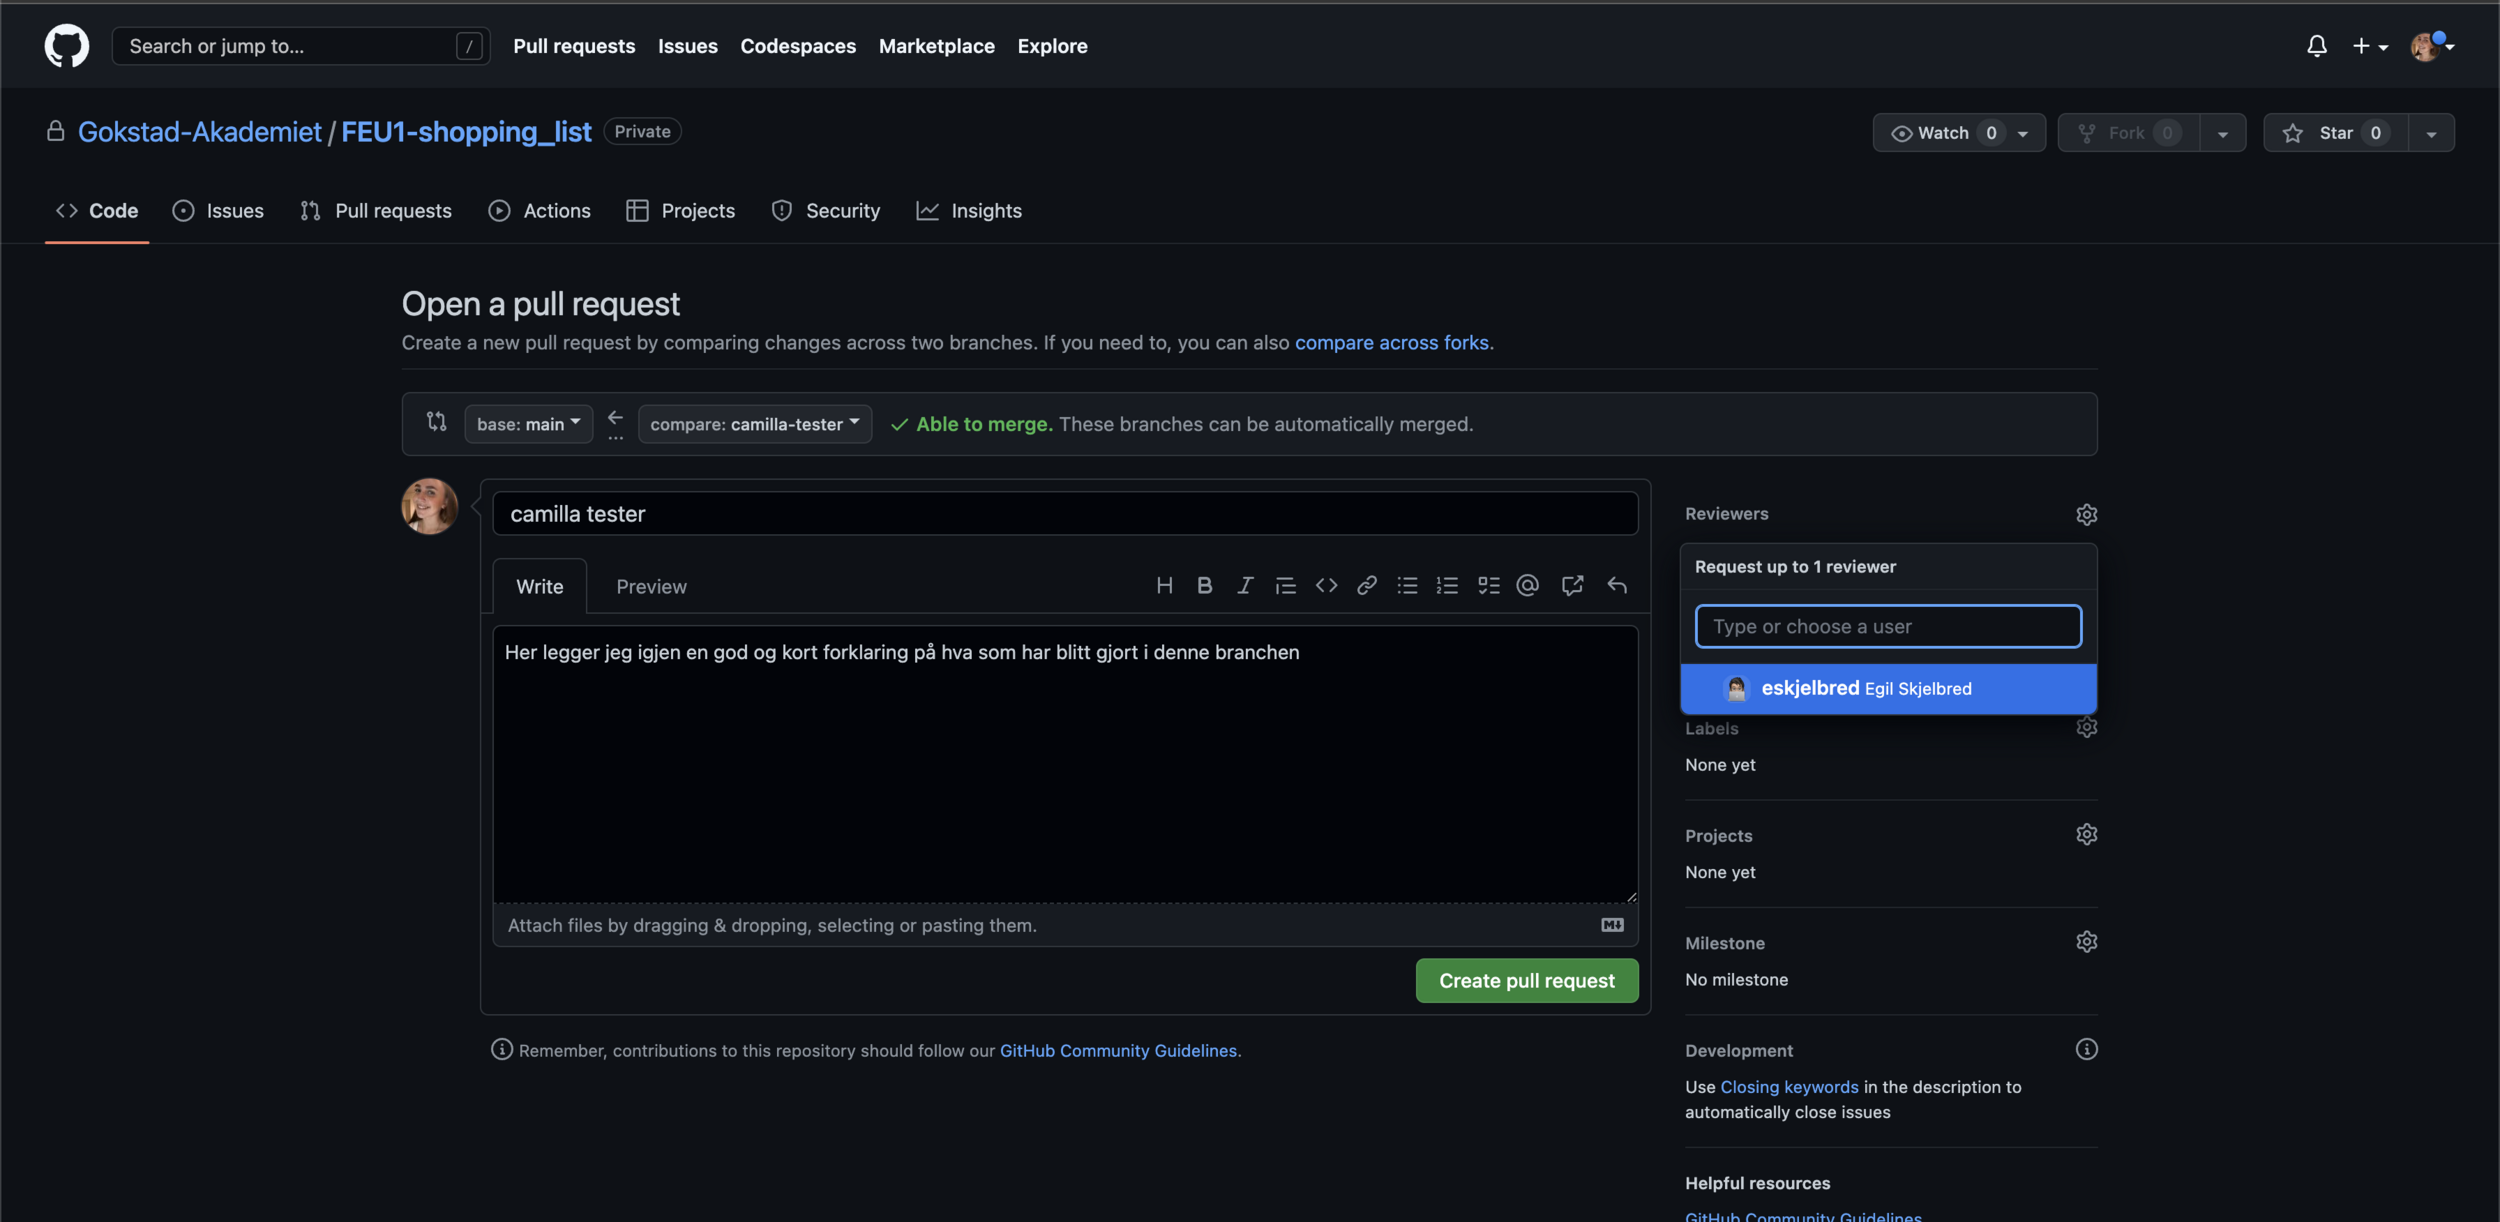Screen dimensions: 2500x1222
Task: Insert a link with the link icon
Action: 1366,586
